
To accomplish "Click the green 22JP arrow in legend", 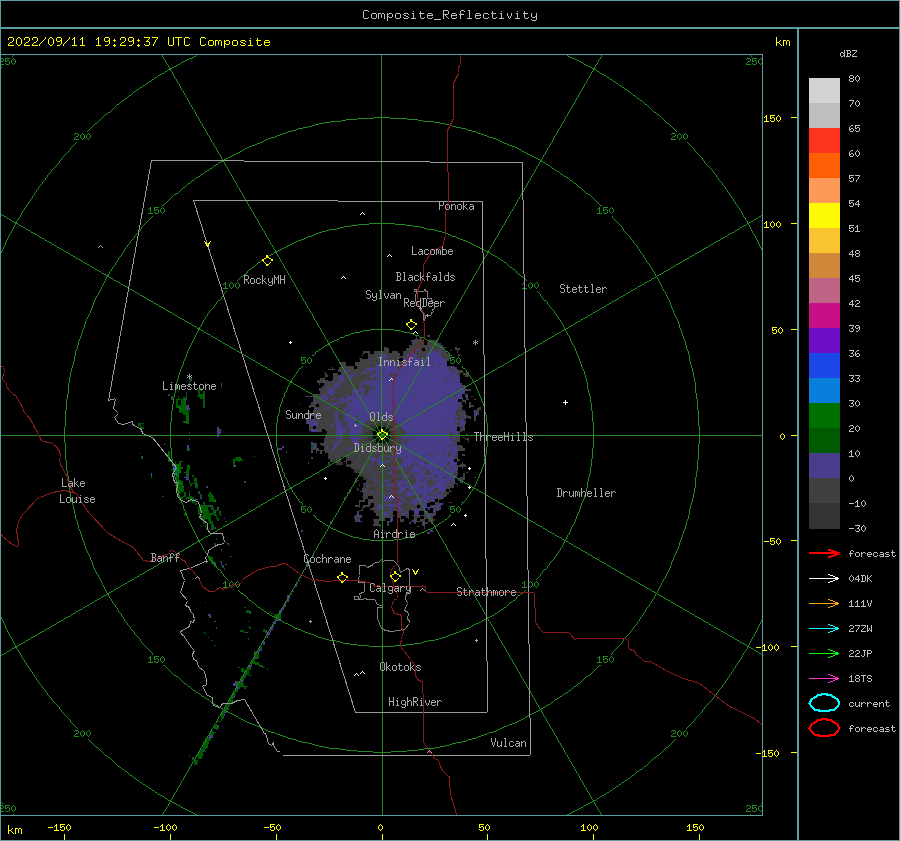I will [x=824, y=653].
